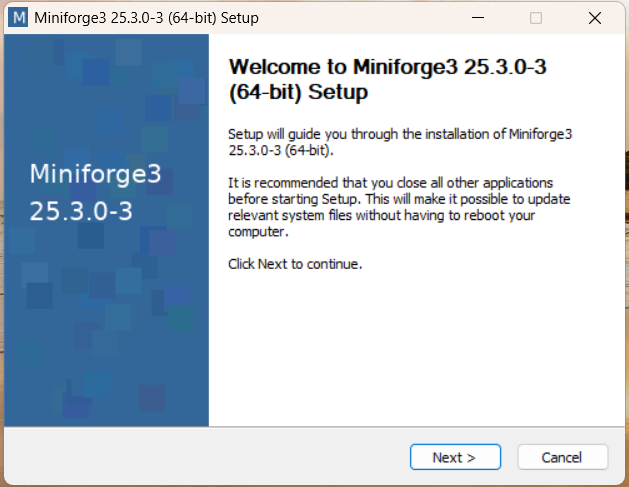
Task: Click the 'Setup will guide you through' paragraph
Action: coord(400,142)
